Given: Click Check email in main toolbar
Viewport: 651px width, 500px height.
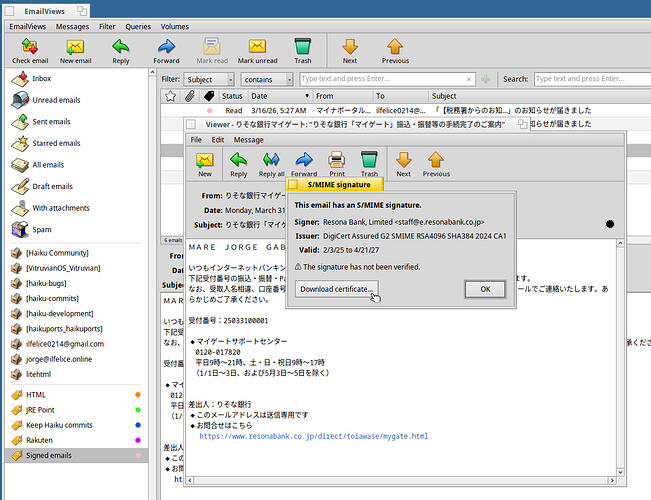Looking at the screenshot, I should pyautogui.click(x=30, y=51).
